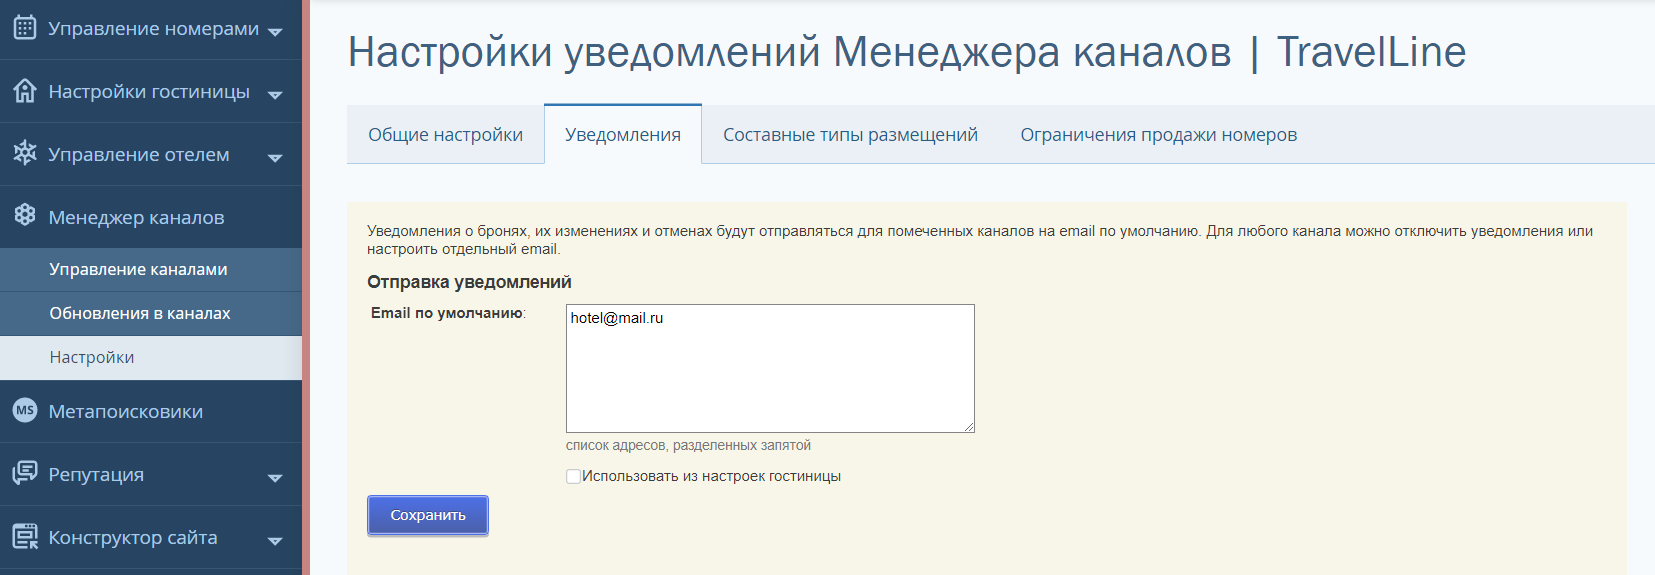Click the calendar icon beside Управление номерами

click(x=25, y=28)
